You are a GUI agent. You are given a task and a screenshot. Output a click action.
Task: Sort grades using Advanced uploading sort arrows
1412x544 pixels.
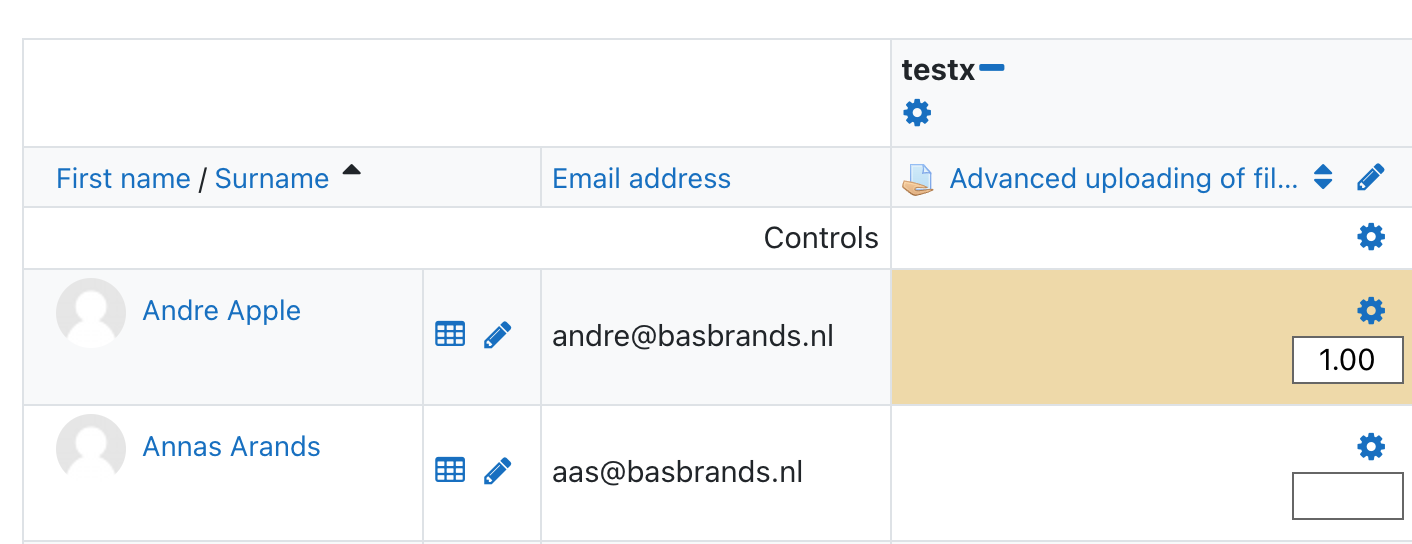tap(1323, 178)
